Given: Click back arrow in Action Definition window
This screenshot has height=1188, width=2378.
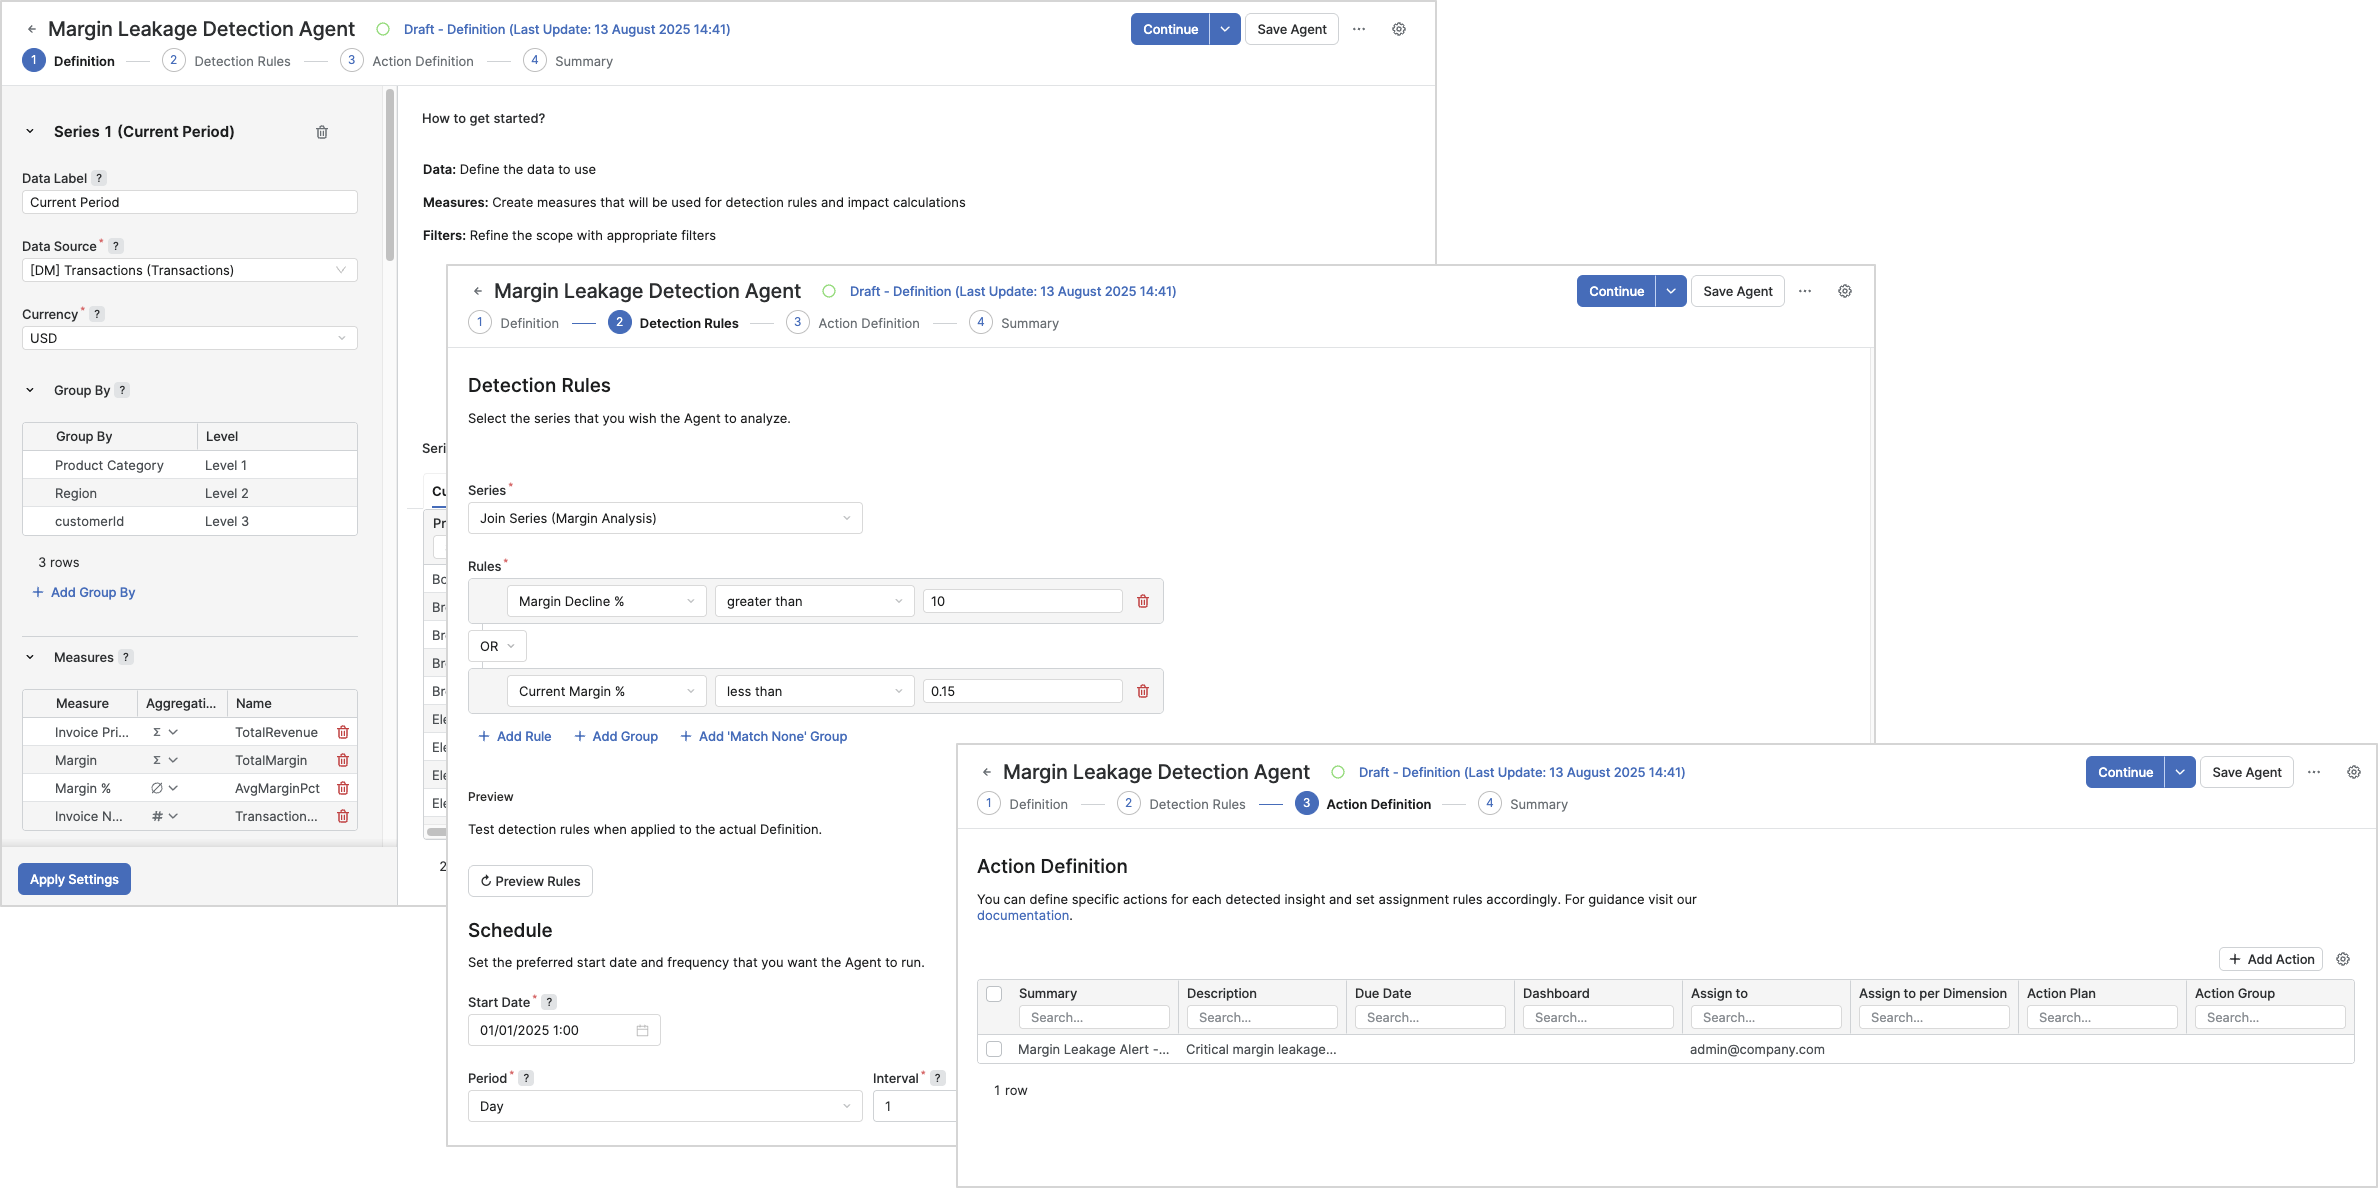Looking at the screenshot, I should click(987, 772).
